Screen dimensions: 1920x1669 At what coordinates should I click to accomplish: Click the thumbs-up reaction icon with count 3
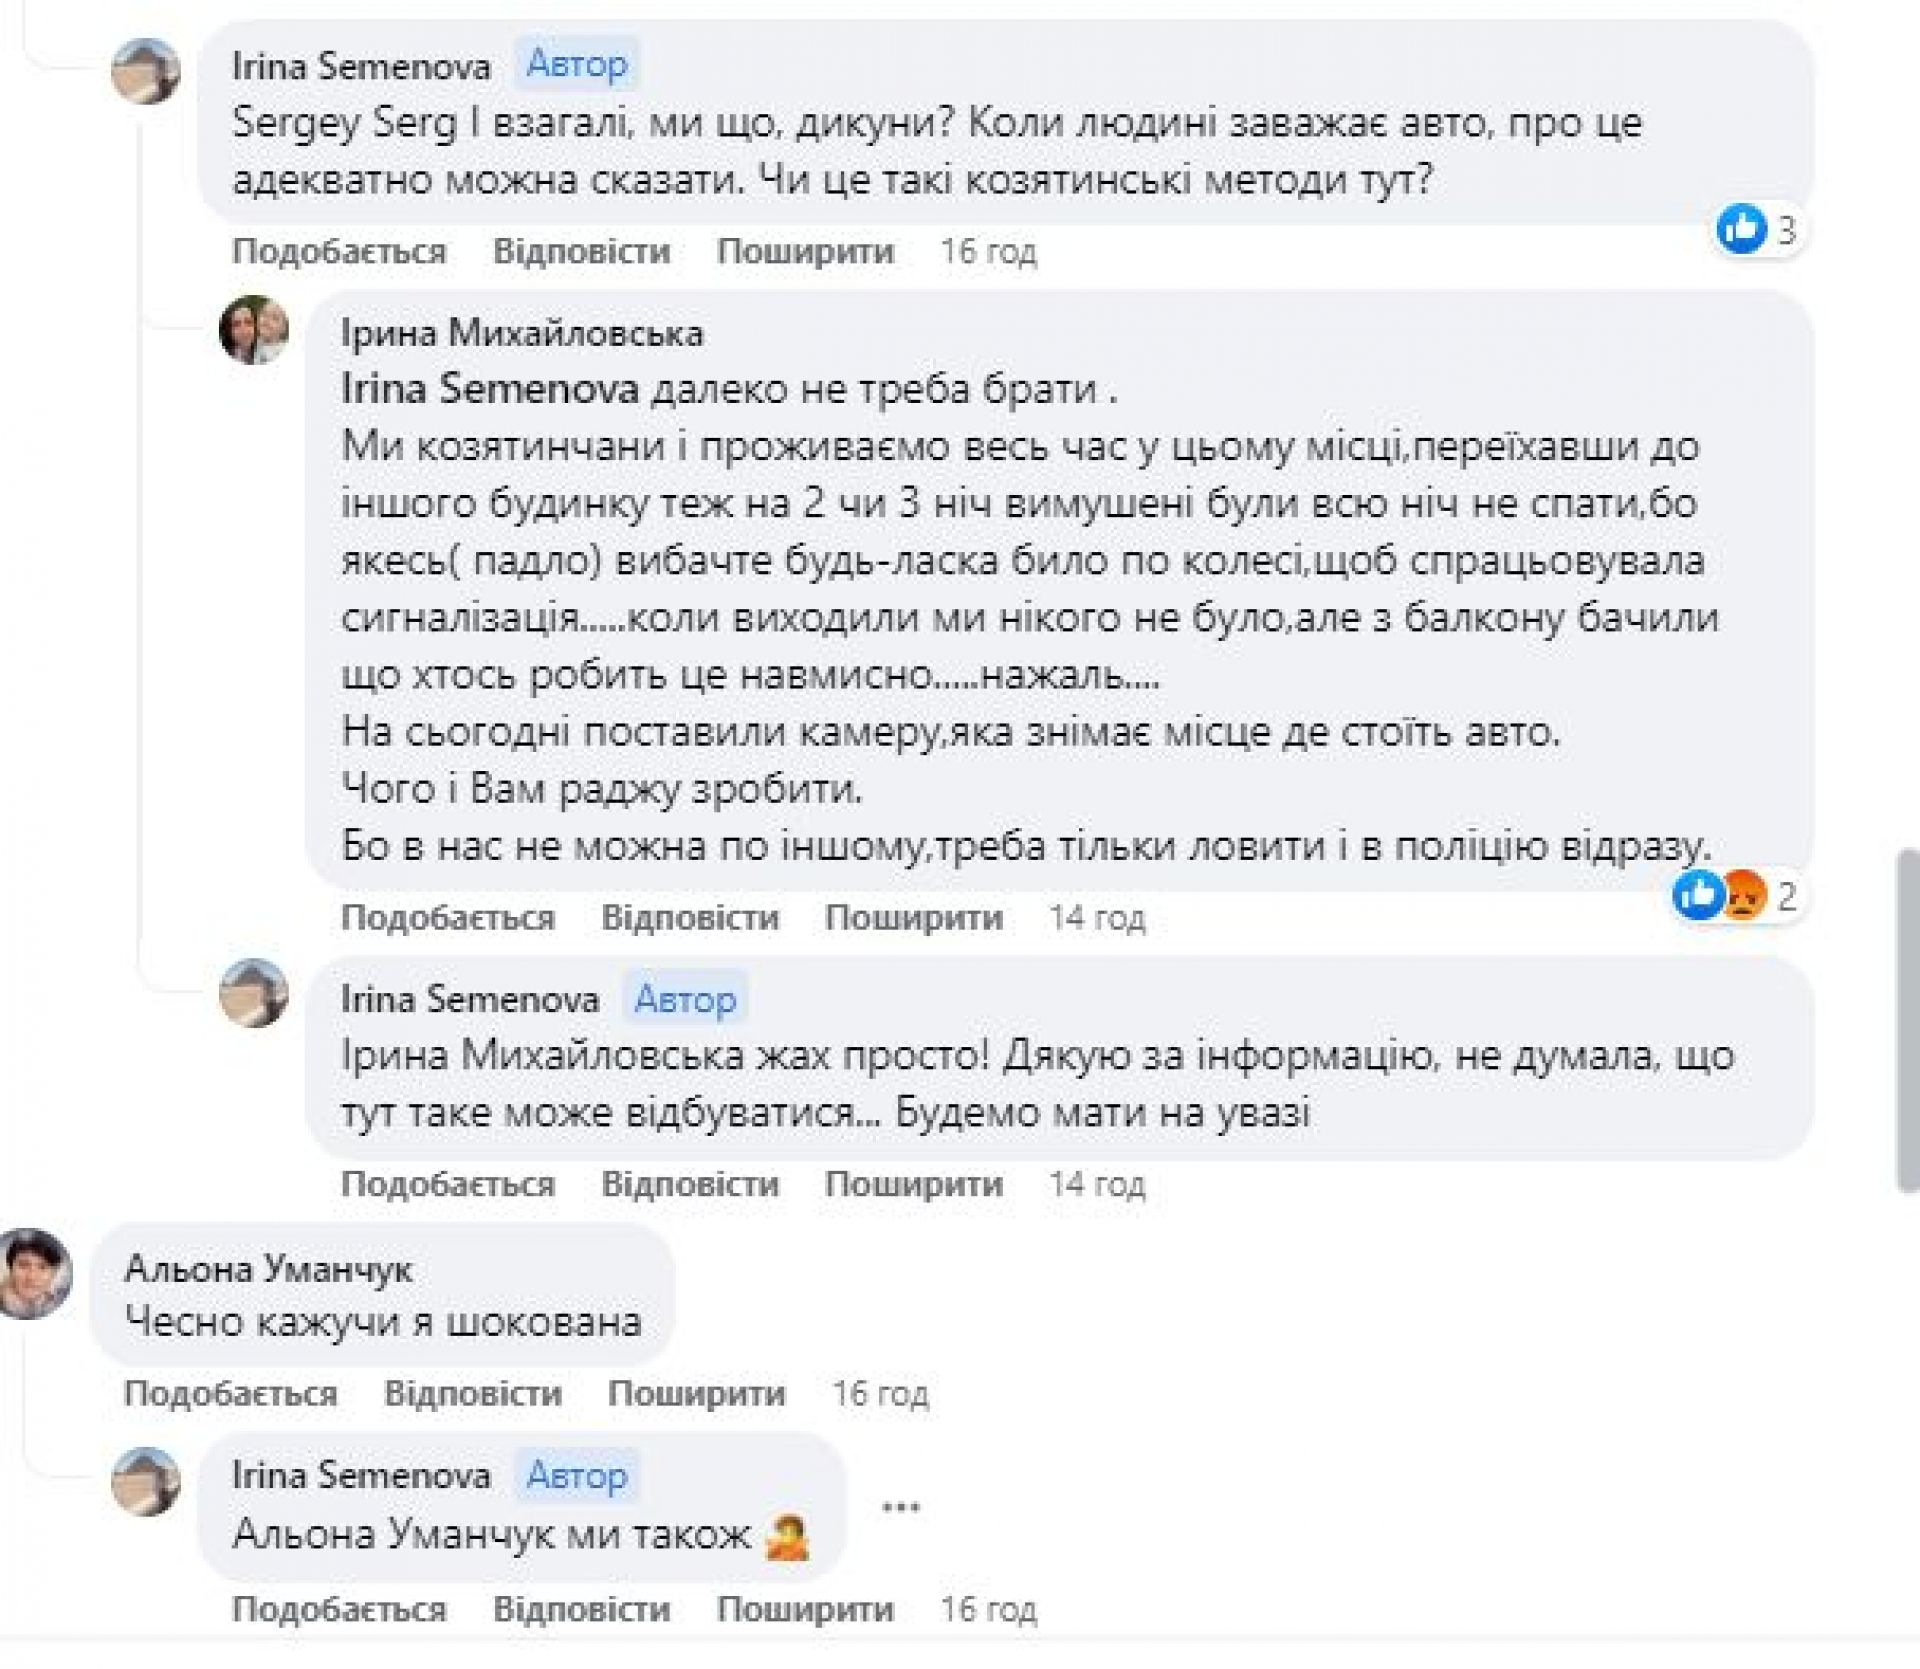(1742, 230)
